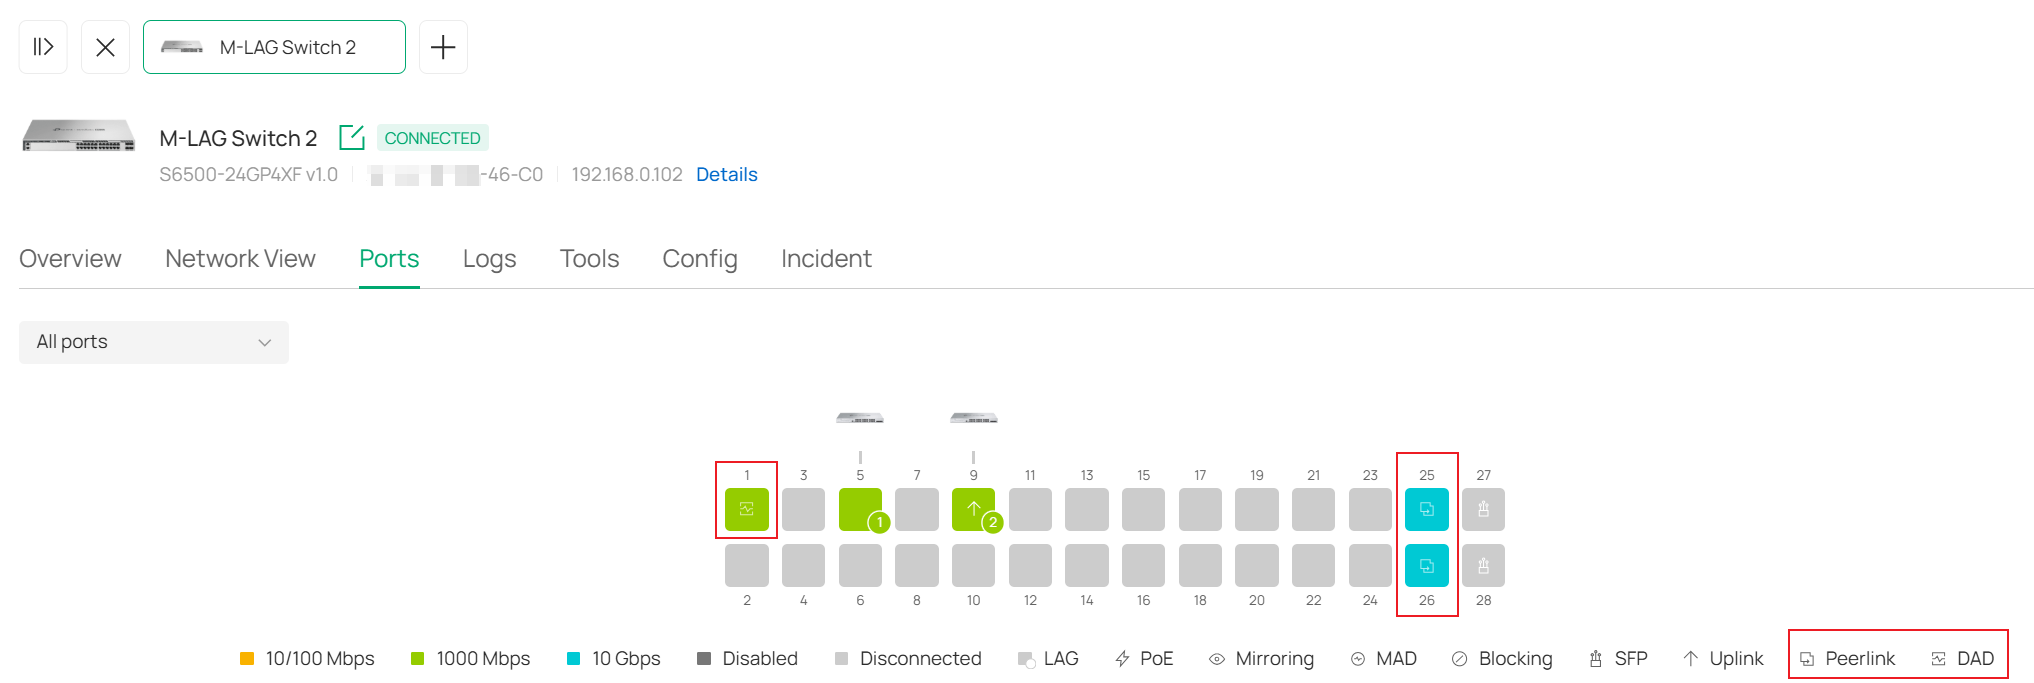Open the All ports filter dropdown
The image size is (2034, 683).
coord(154,342)
